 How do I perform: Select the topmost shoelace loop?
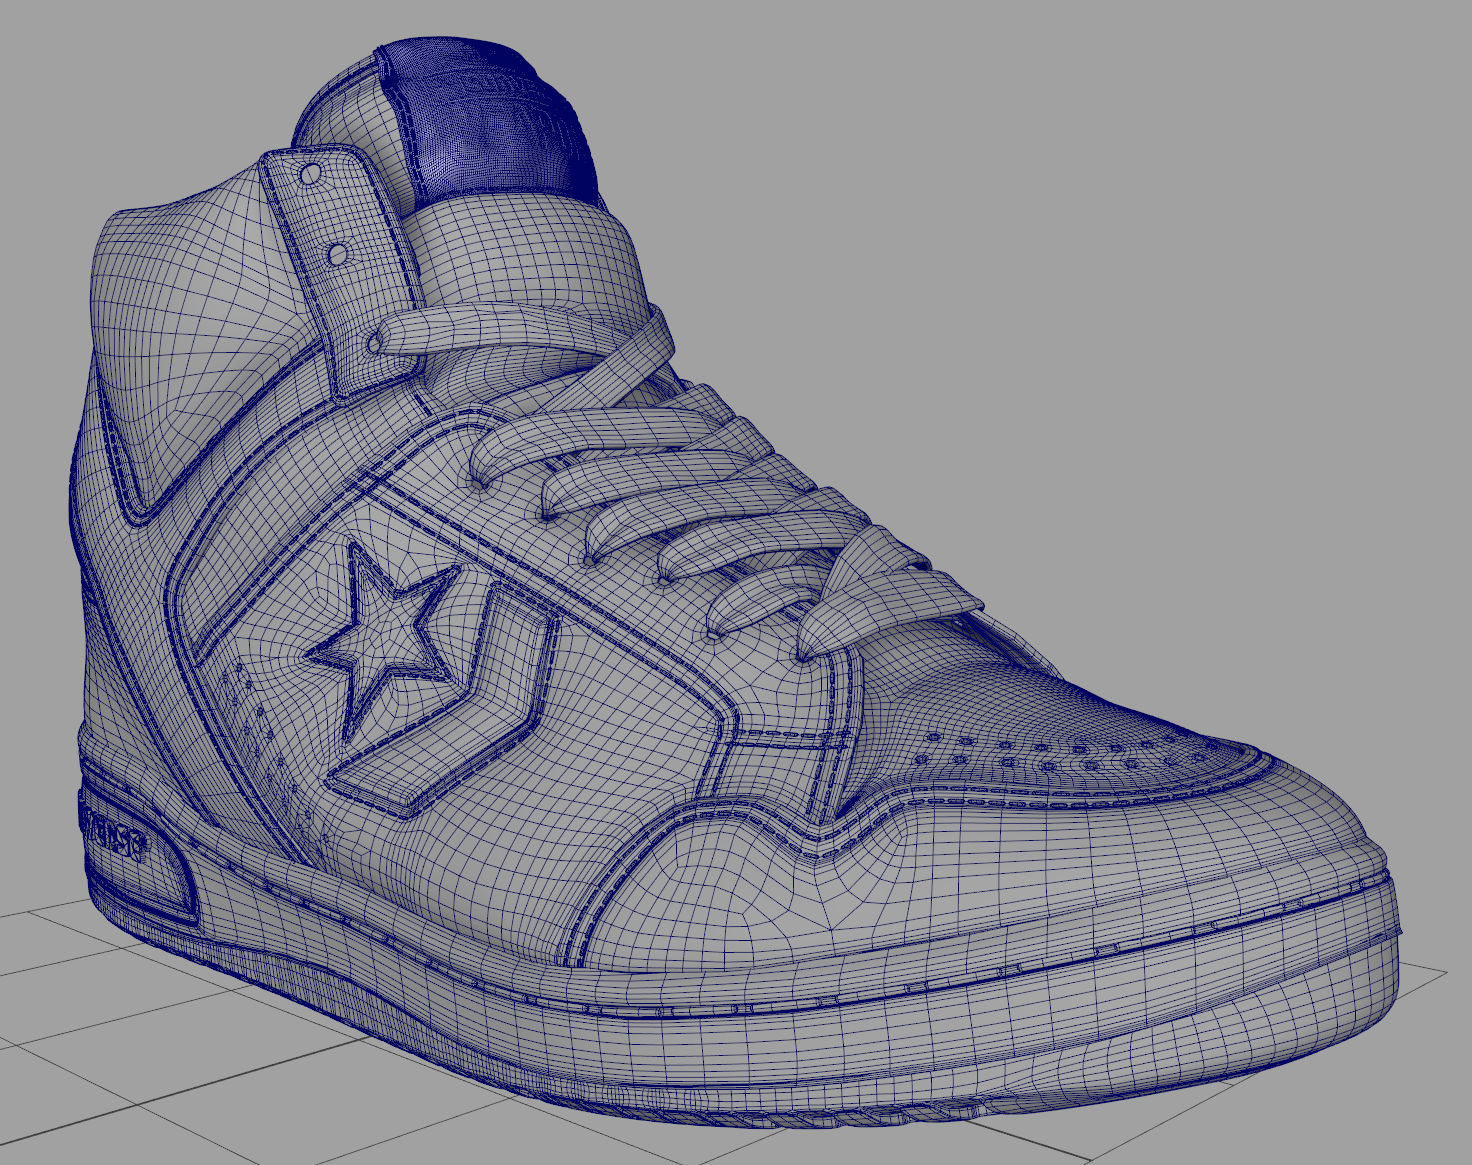[x=520, y=335]
